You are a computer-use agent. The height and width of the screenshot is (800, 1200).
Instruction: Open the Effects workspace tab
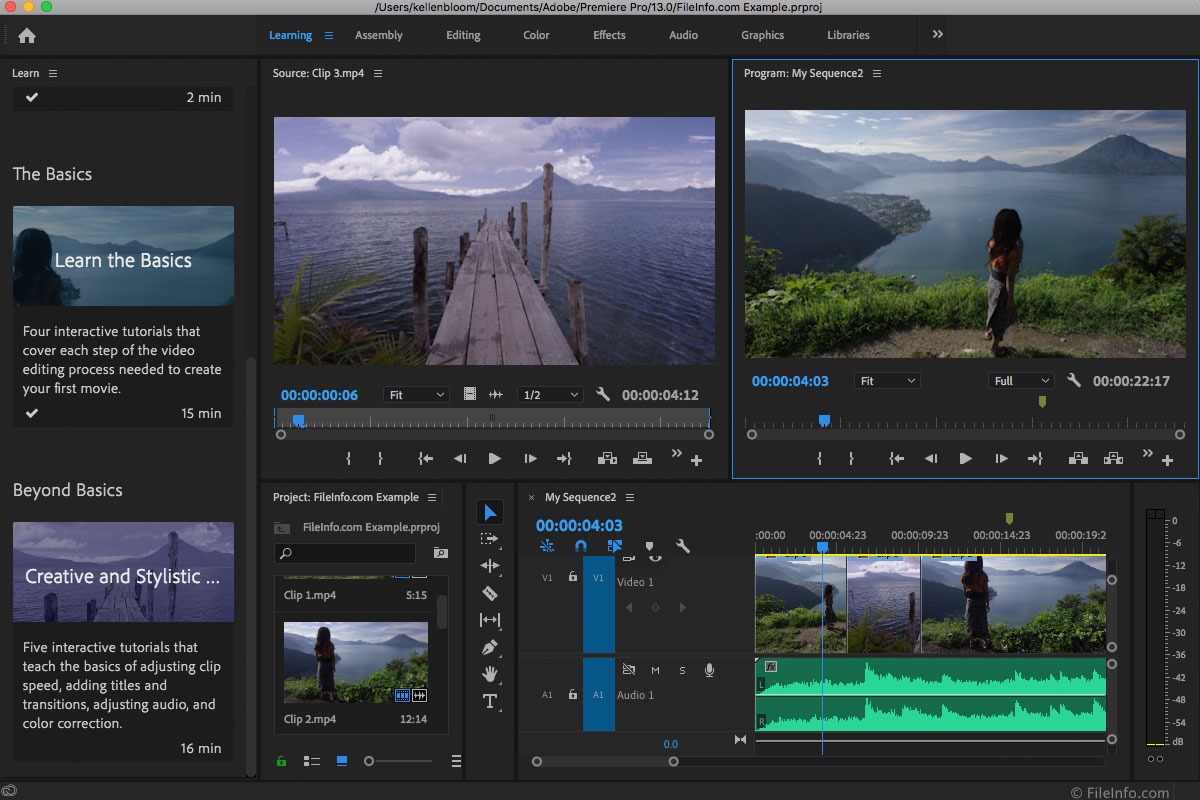pyautogui.click(x=609, y=34)
